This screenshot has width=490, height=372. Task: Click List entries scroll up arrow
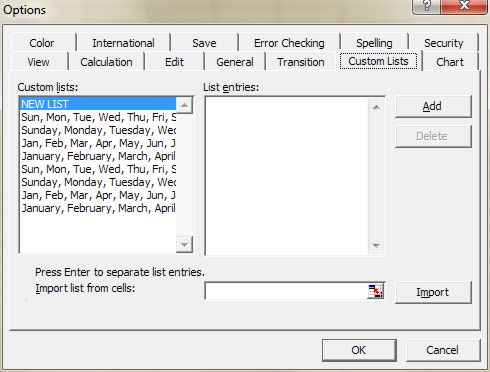click(376, 107)
